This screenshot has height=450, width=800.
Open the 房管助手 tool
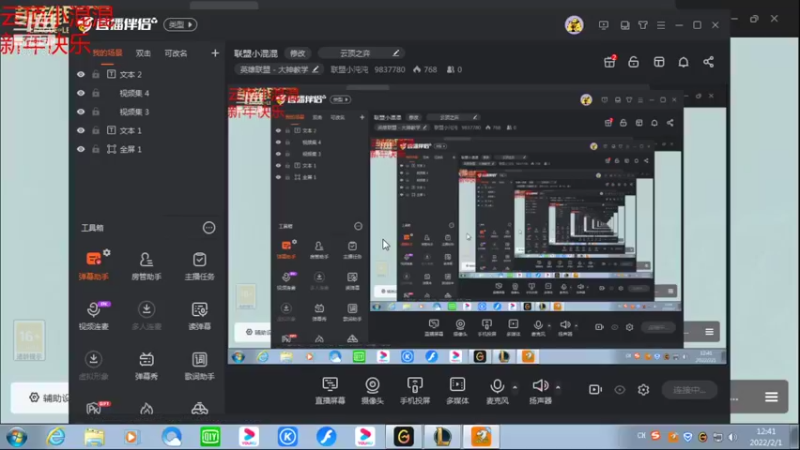146,265
